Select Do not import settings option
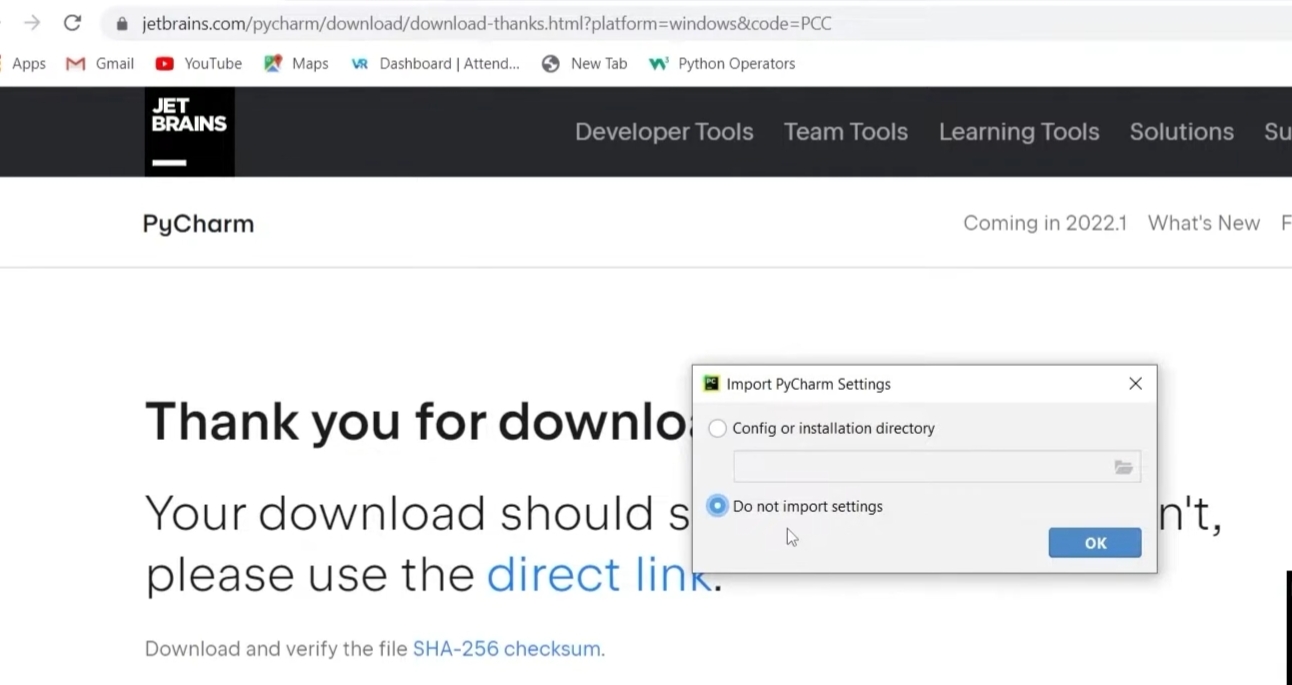The height and width of the screenshot is (685, 1292). coord(795,506)
